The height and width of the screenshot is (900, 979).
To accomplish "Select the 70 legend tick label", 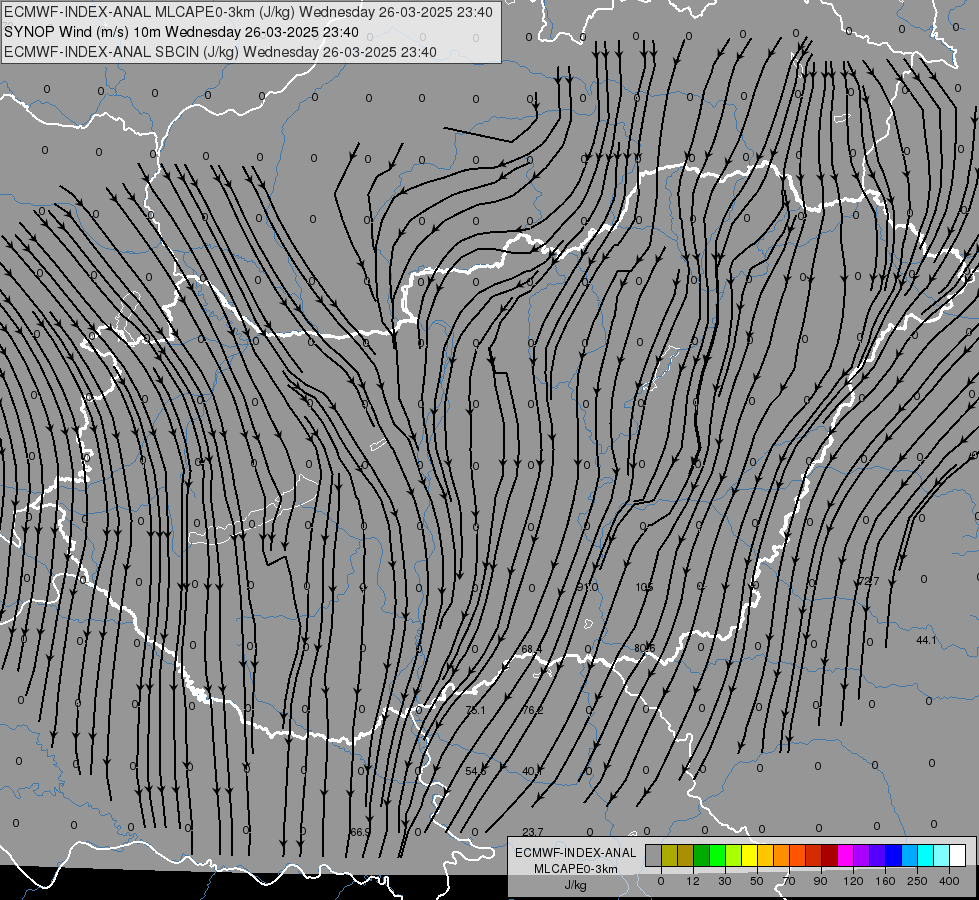I will pyautogui.click(x=789, y=881).
